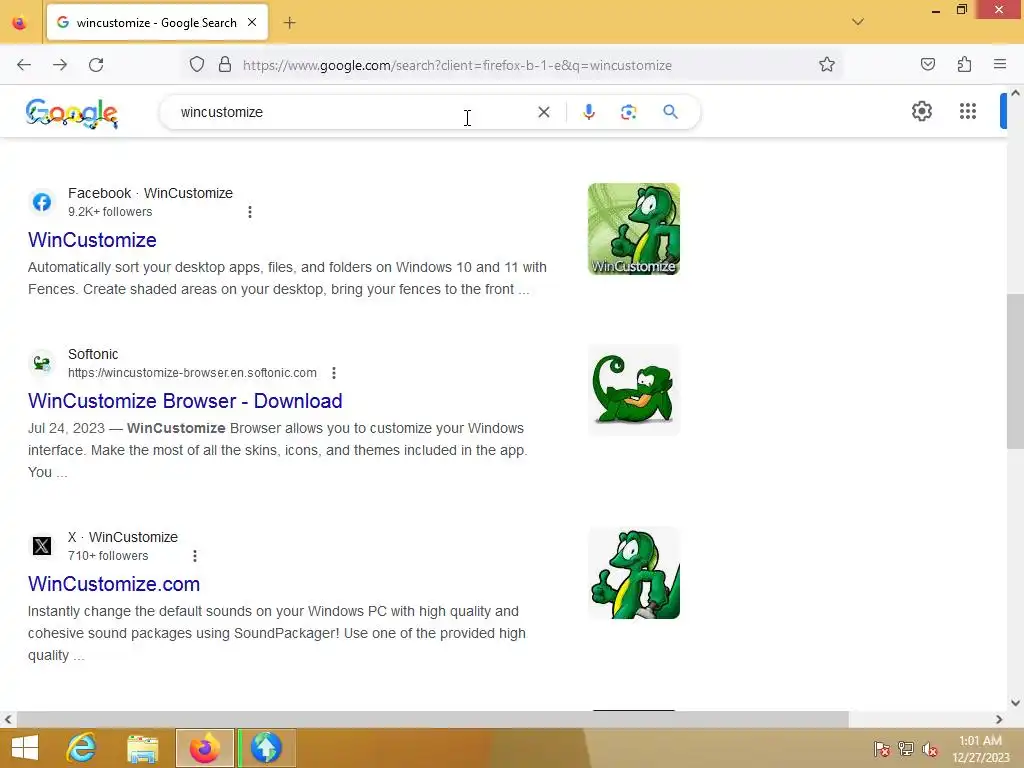
Task: Go forward with the forward arrow
Action: tap(60, 65)
